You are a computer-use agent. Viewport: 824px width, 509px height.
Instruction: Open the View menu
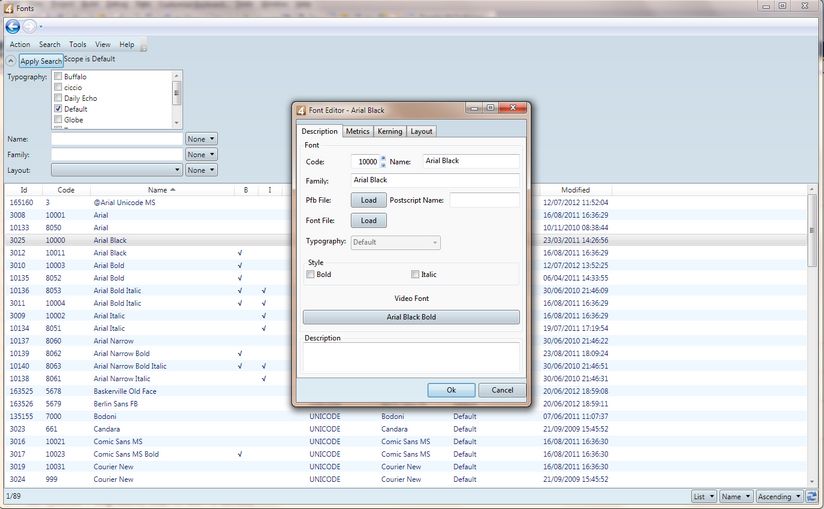coord(103,45)
